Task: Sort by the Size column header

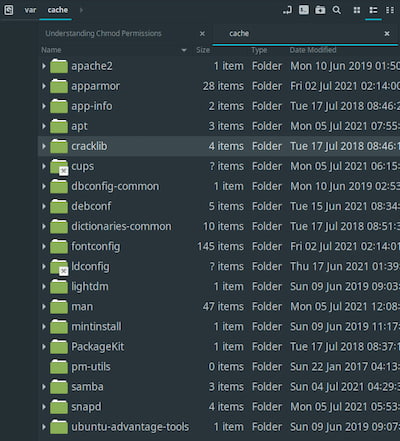Action: coord(203,50)
